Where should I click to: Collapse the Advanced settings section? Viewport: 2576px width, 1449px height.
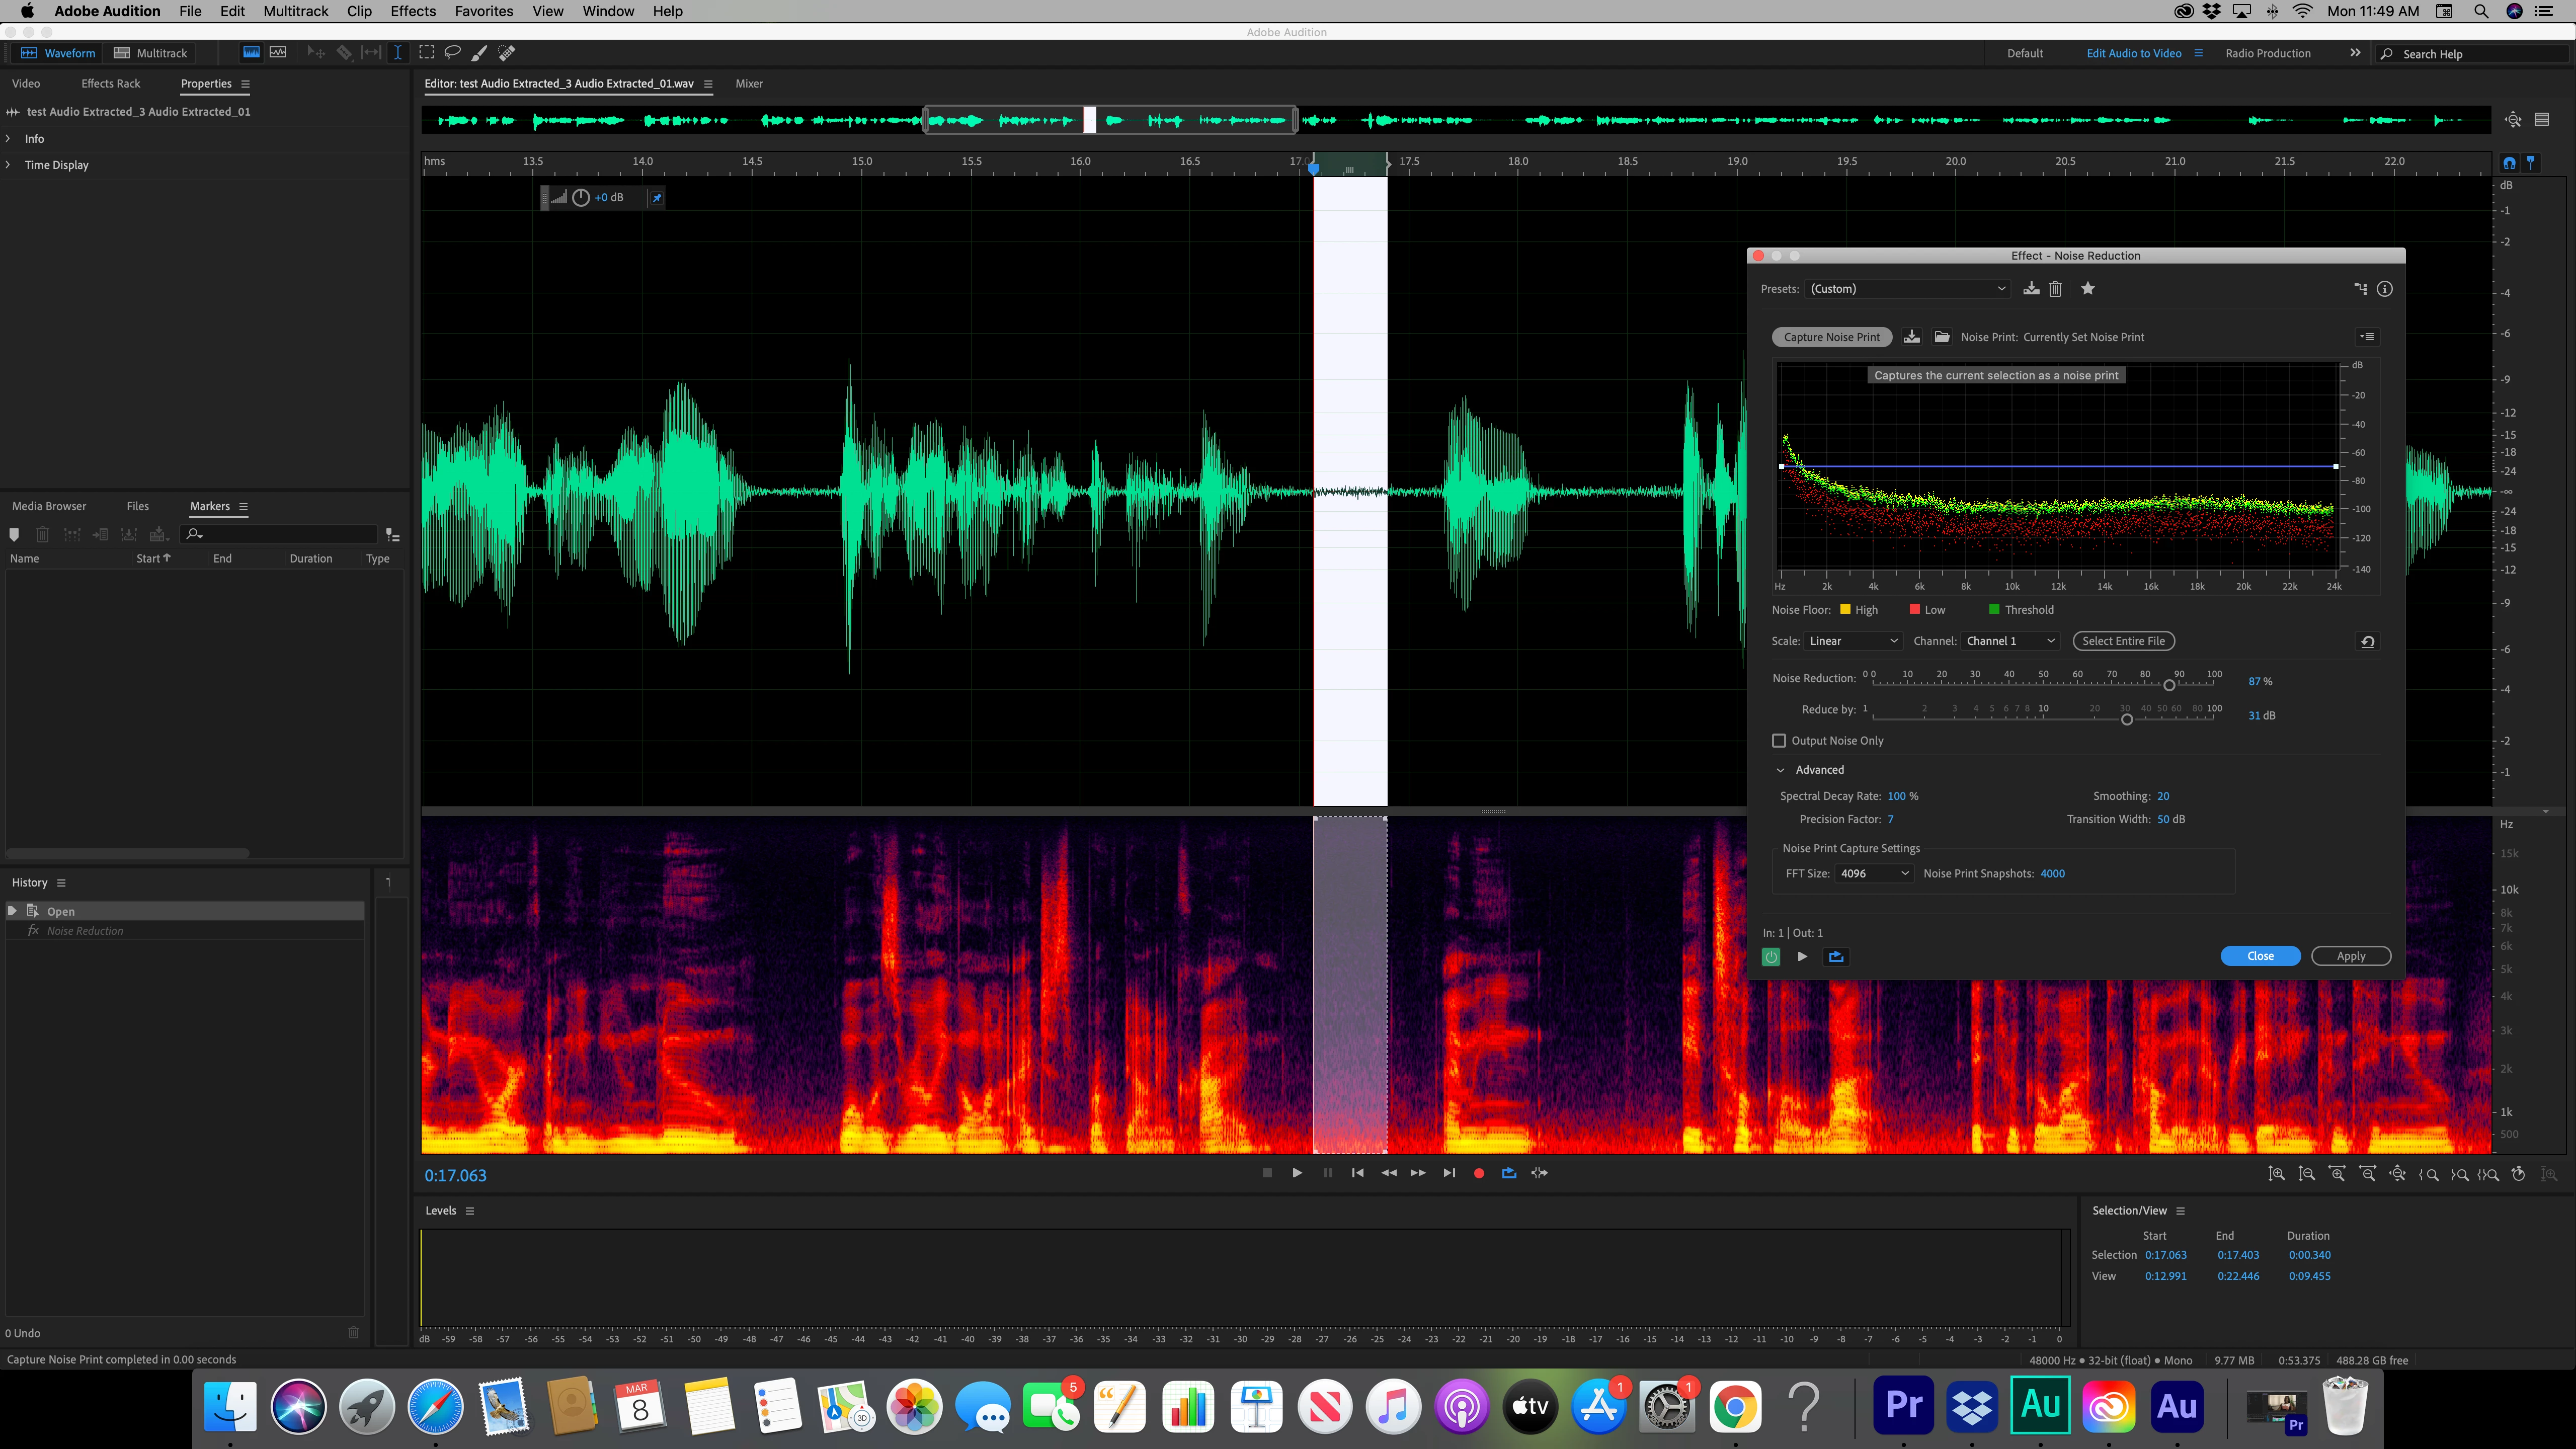point(1781,770)
